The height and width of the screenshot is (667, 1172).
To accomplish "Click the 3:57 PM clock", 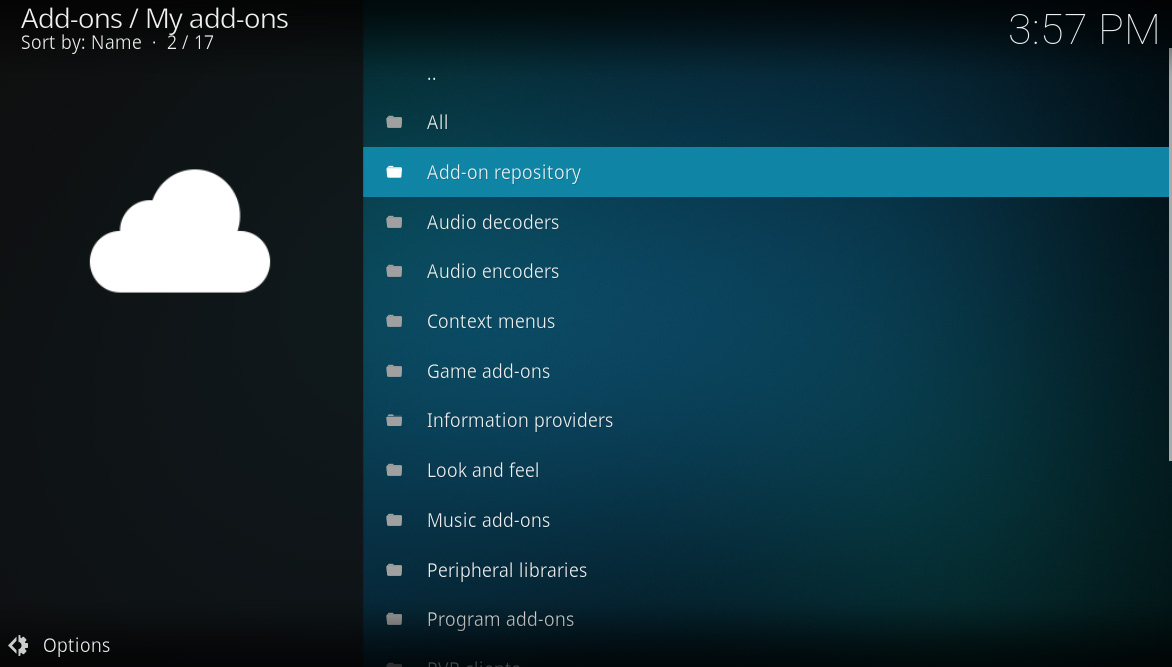I will (x=1084, y=30).
